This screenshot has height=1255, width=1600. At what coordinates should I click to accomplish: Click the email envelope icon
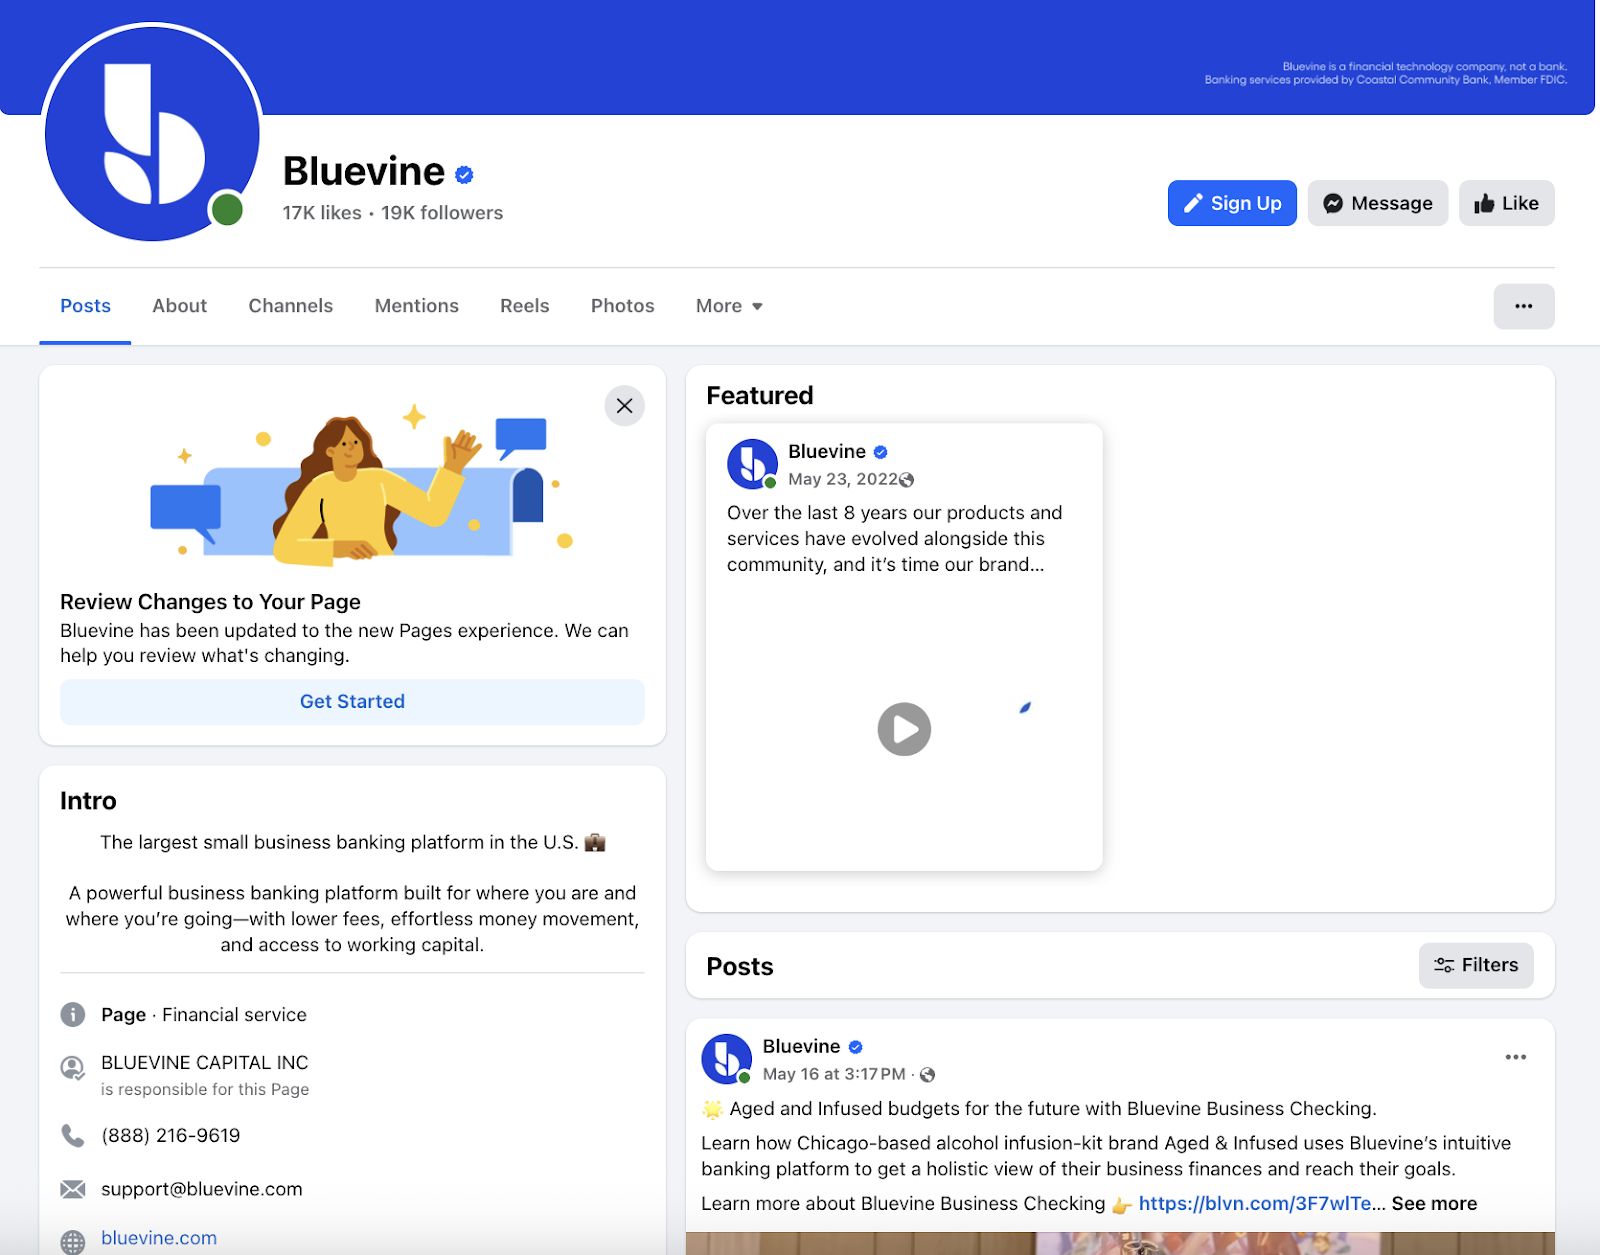coord(73,1189)
